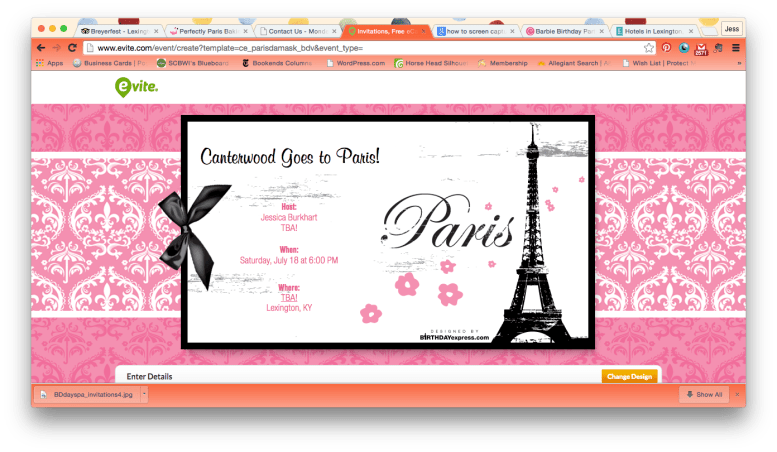Viewport: 777px width, 452px height.
Task: Open the Apps bookmarks shortcut
Action: [x=50, y=63]
